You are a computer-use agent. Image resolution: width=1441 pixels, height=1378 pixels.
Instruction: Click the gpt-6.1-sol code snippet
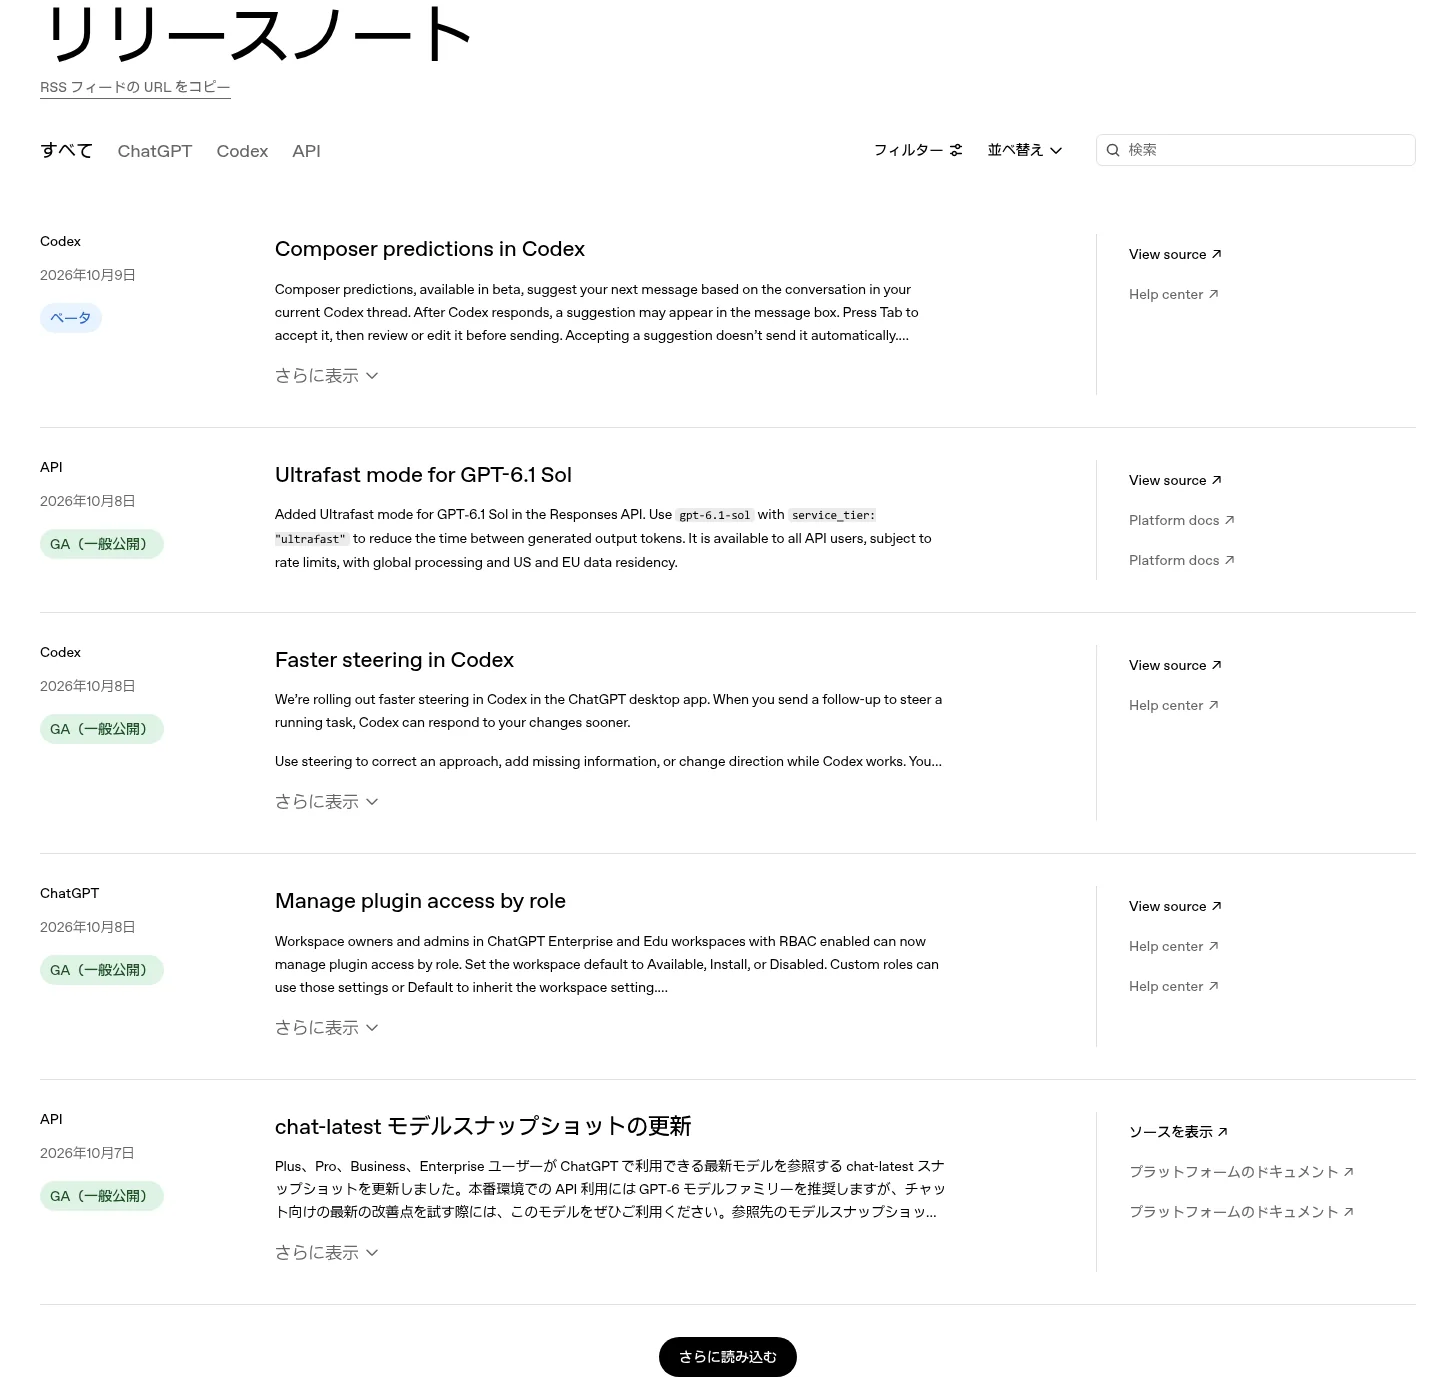coord(714,515)
